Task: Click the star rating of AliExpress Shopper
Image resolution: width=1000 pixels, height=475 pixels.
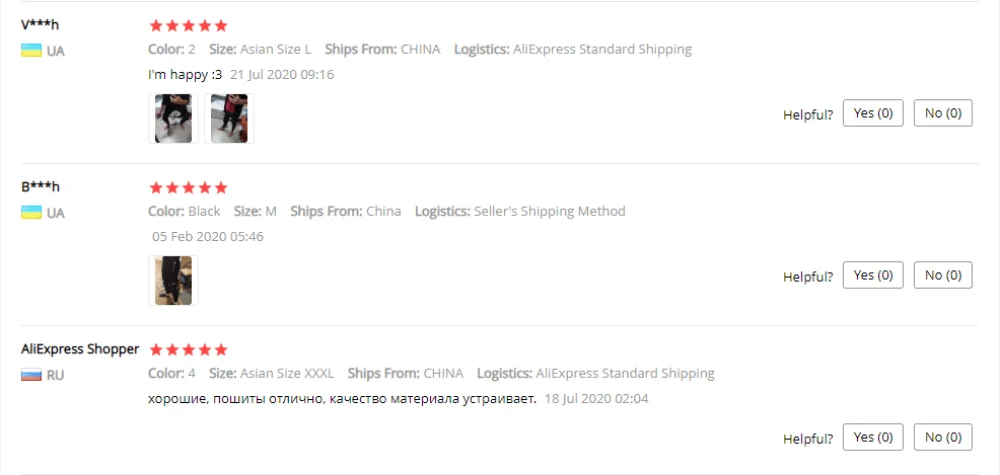Action: [x=188, y=349]
